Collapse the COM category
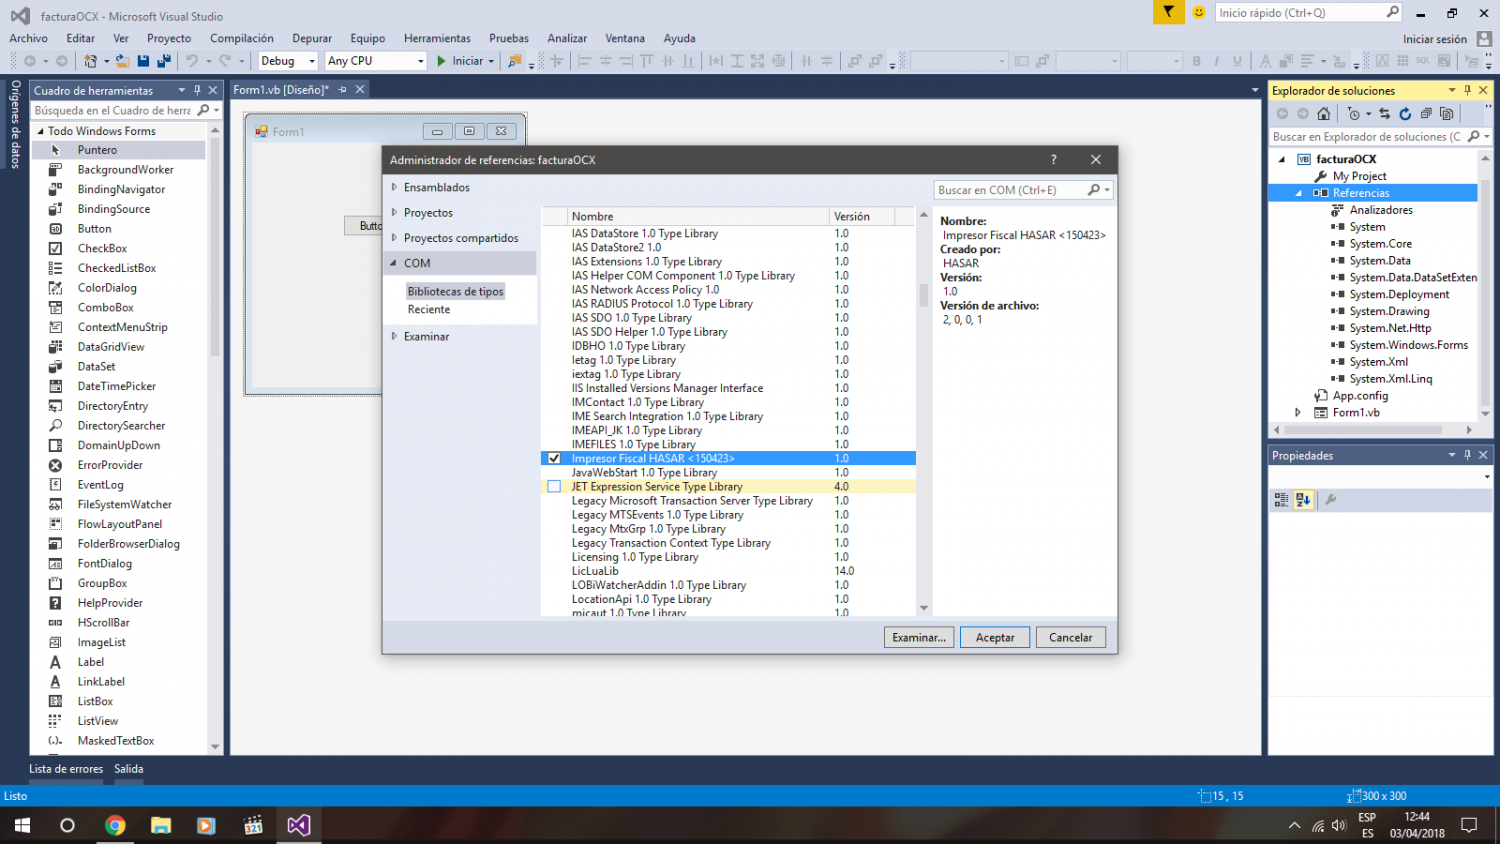The height and width of the screenshot is (844, 1500). coord(394,264)
